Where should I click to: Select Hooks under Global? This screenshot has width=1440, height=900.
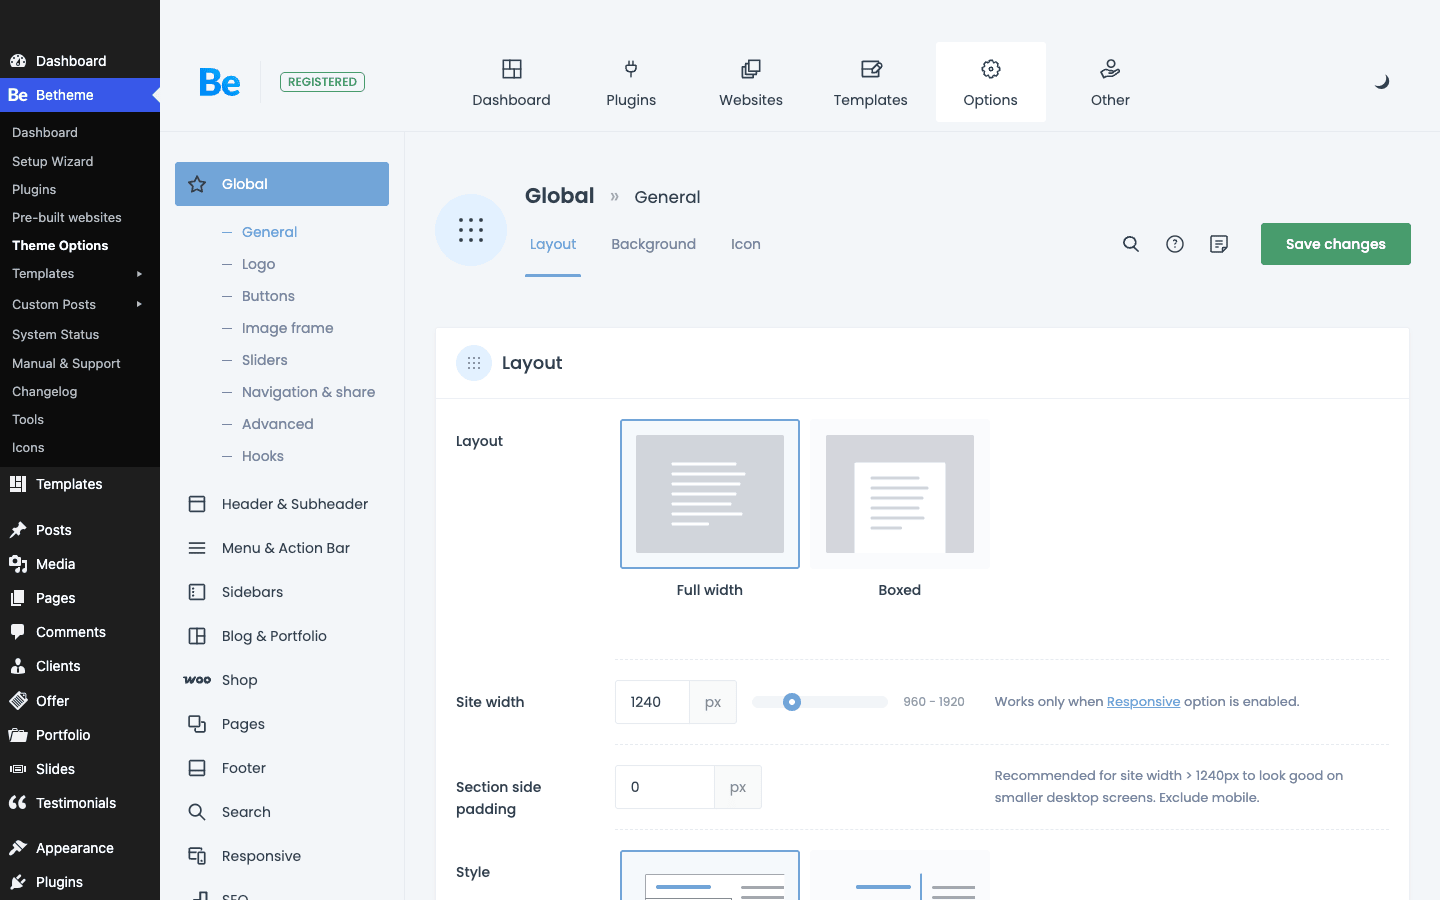pos(262,456)
